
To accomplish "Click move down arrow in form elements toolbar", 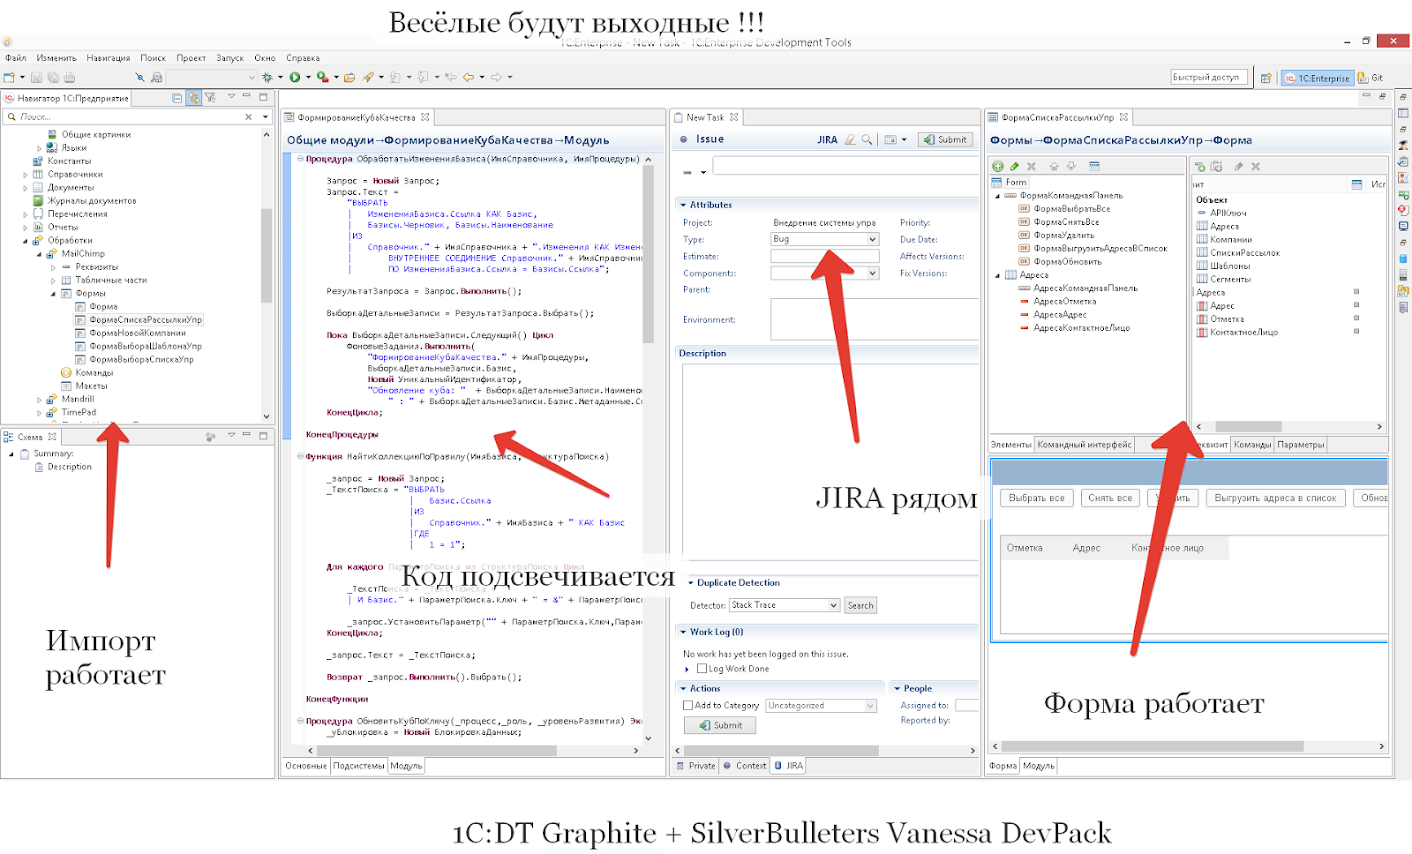I will (x=1071, y=166).
